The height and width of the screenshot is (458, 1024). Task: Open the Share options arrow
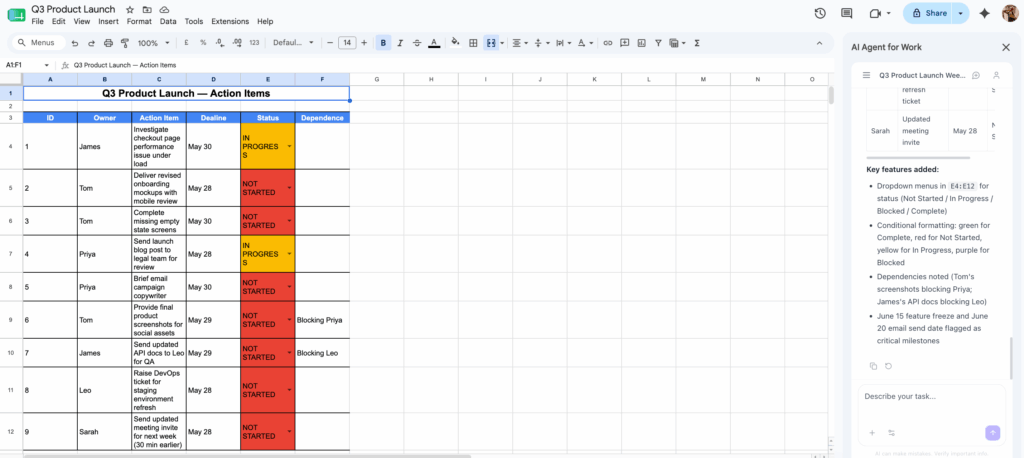click(x=960, y=13)
